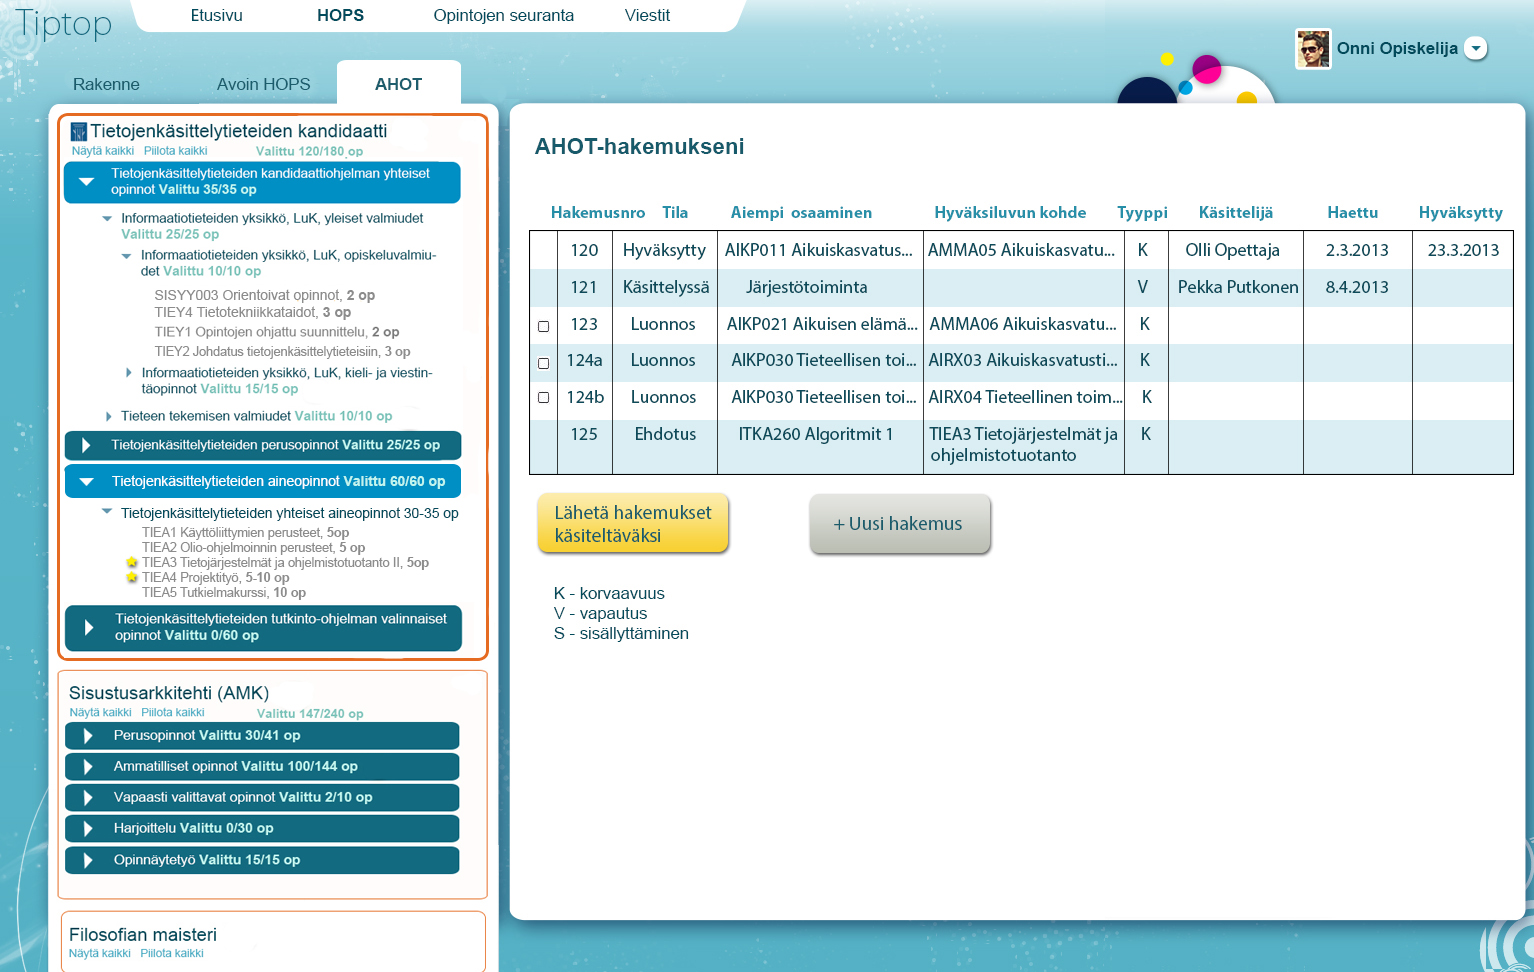Viewport: 1534px width, 972px height.
Task: Open the user menu dropdown arrow
Action: click(1476, 48)
